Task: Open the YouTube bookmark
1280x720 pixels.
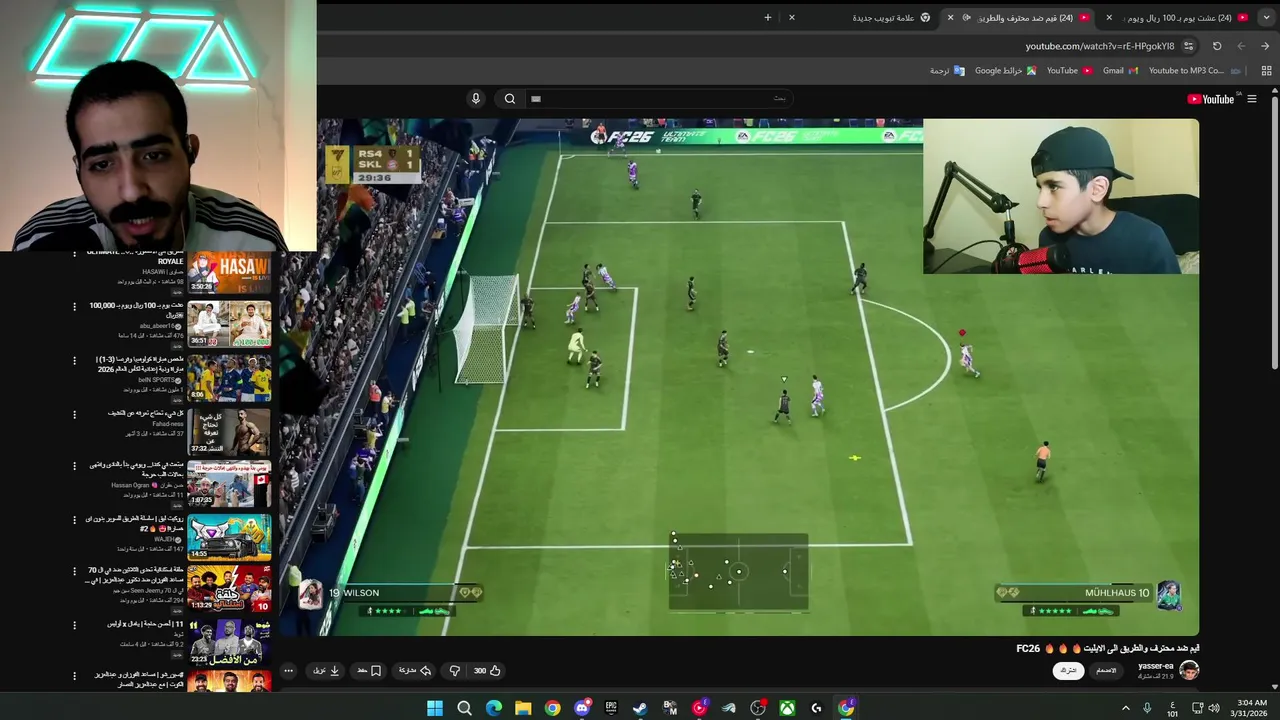Action: coord(1069,71)
